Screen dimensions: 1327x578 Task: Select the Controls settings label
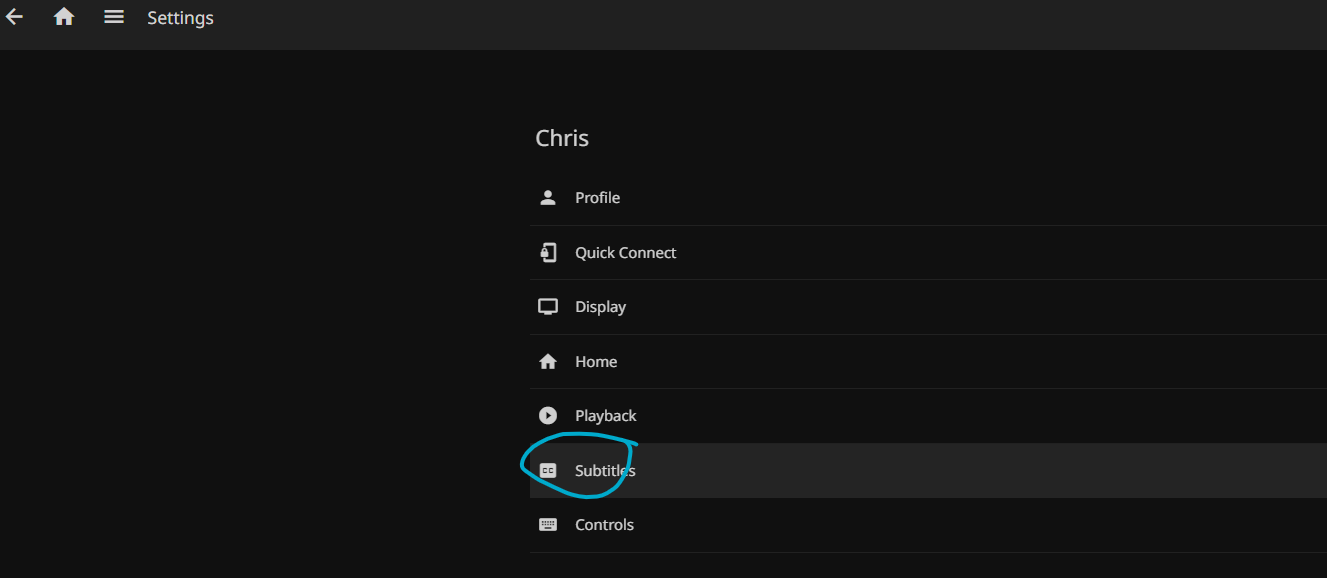coord(604,525)
